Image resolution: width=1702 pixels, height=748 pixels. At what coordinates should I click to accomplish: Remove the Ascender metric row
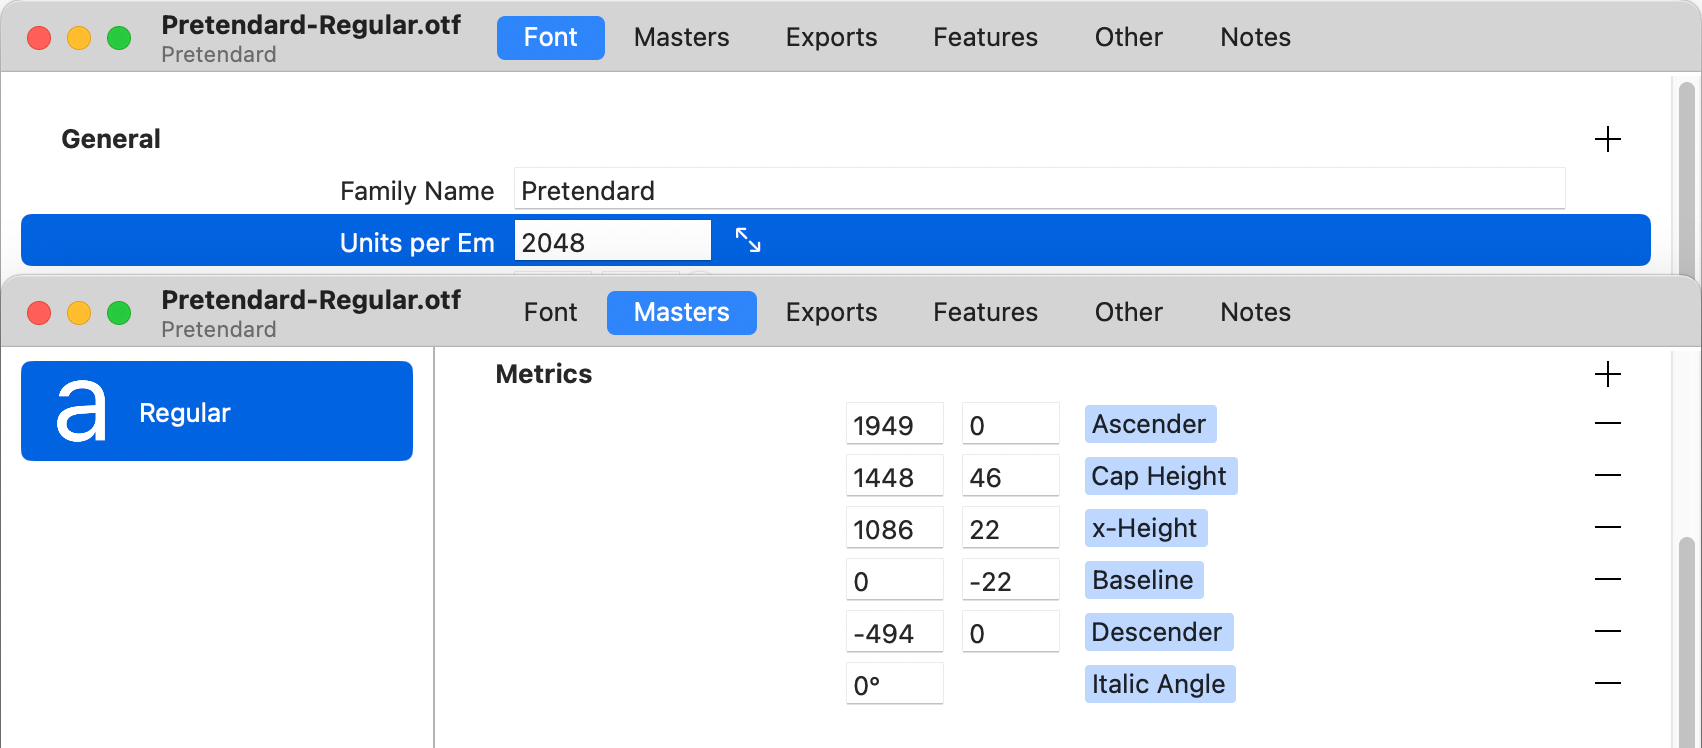(1607, 424)
